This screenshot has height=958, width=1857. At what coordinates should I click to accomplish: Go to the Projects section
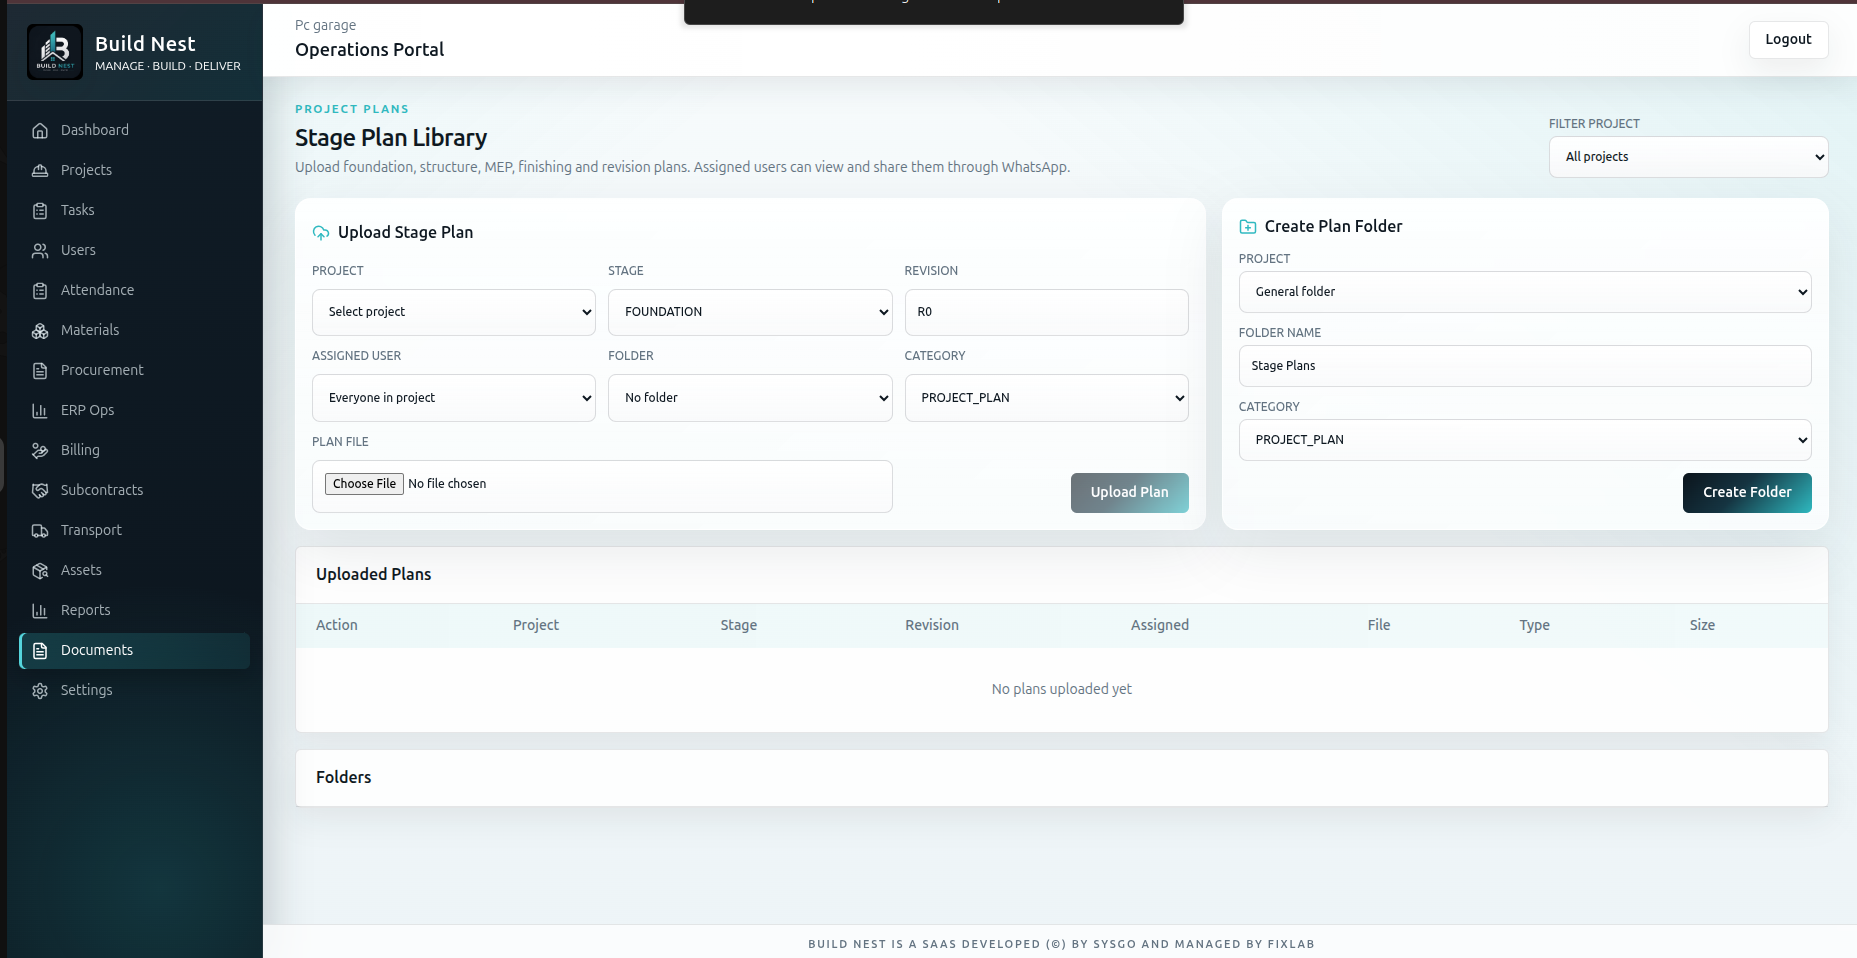pyautogui.click(x=134, y=170)
